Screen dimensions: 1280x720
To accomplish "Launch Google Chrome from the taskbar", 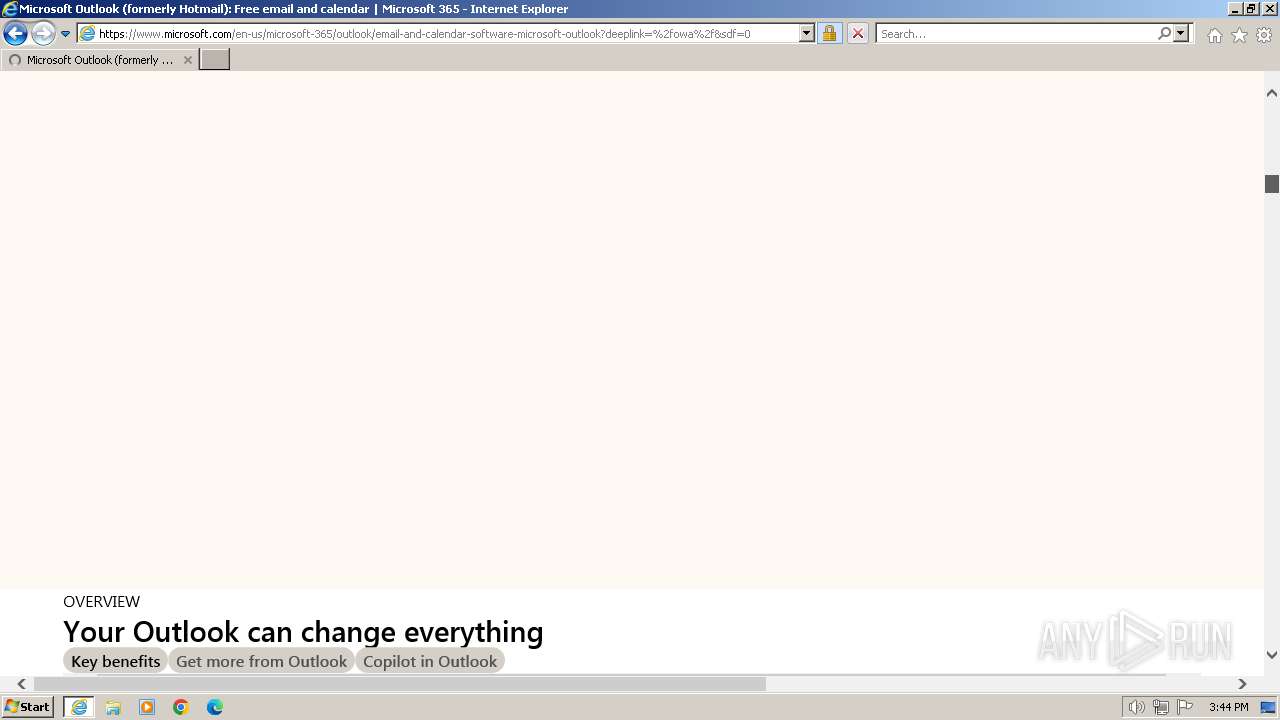I will pos(181,707).
